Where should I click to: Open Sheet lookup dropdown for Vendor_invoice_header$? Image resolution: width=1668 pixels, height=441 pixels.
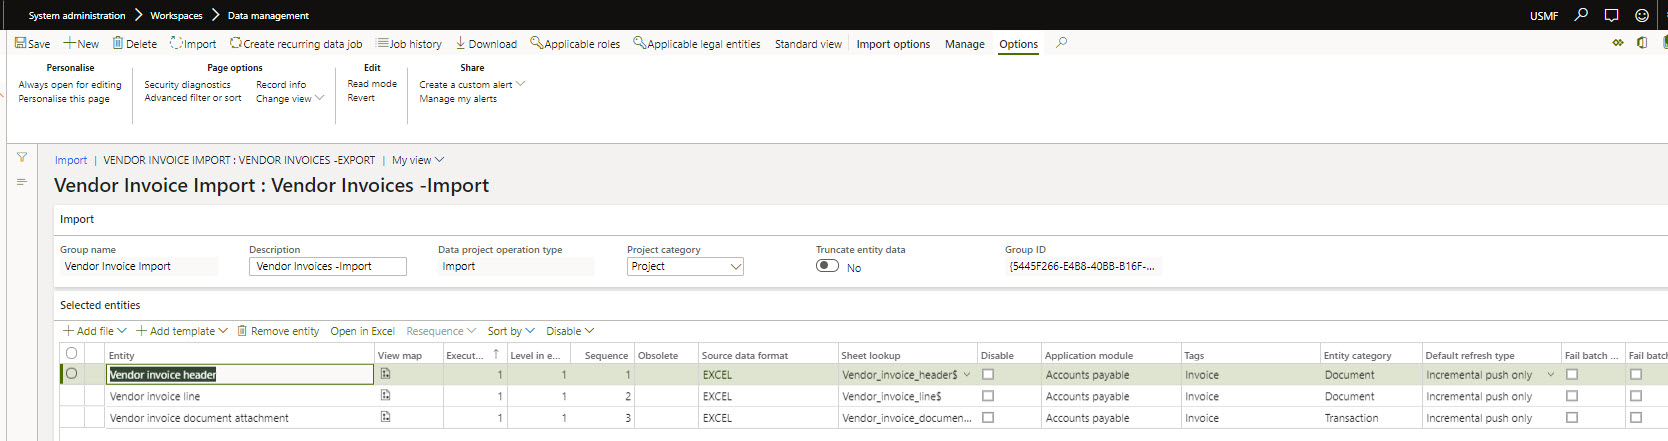pos(967,375)
